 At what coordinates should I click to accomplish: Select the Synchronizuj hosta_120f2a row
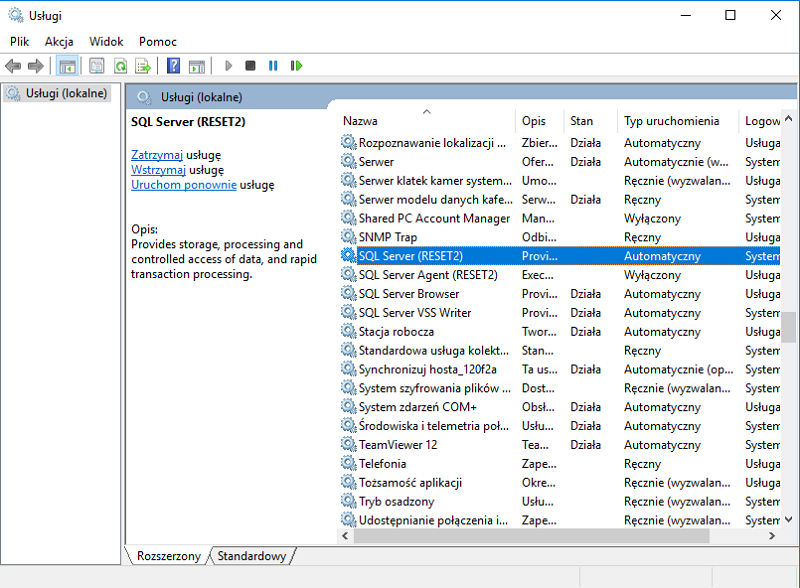point(560,369)
